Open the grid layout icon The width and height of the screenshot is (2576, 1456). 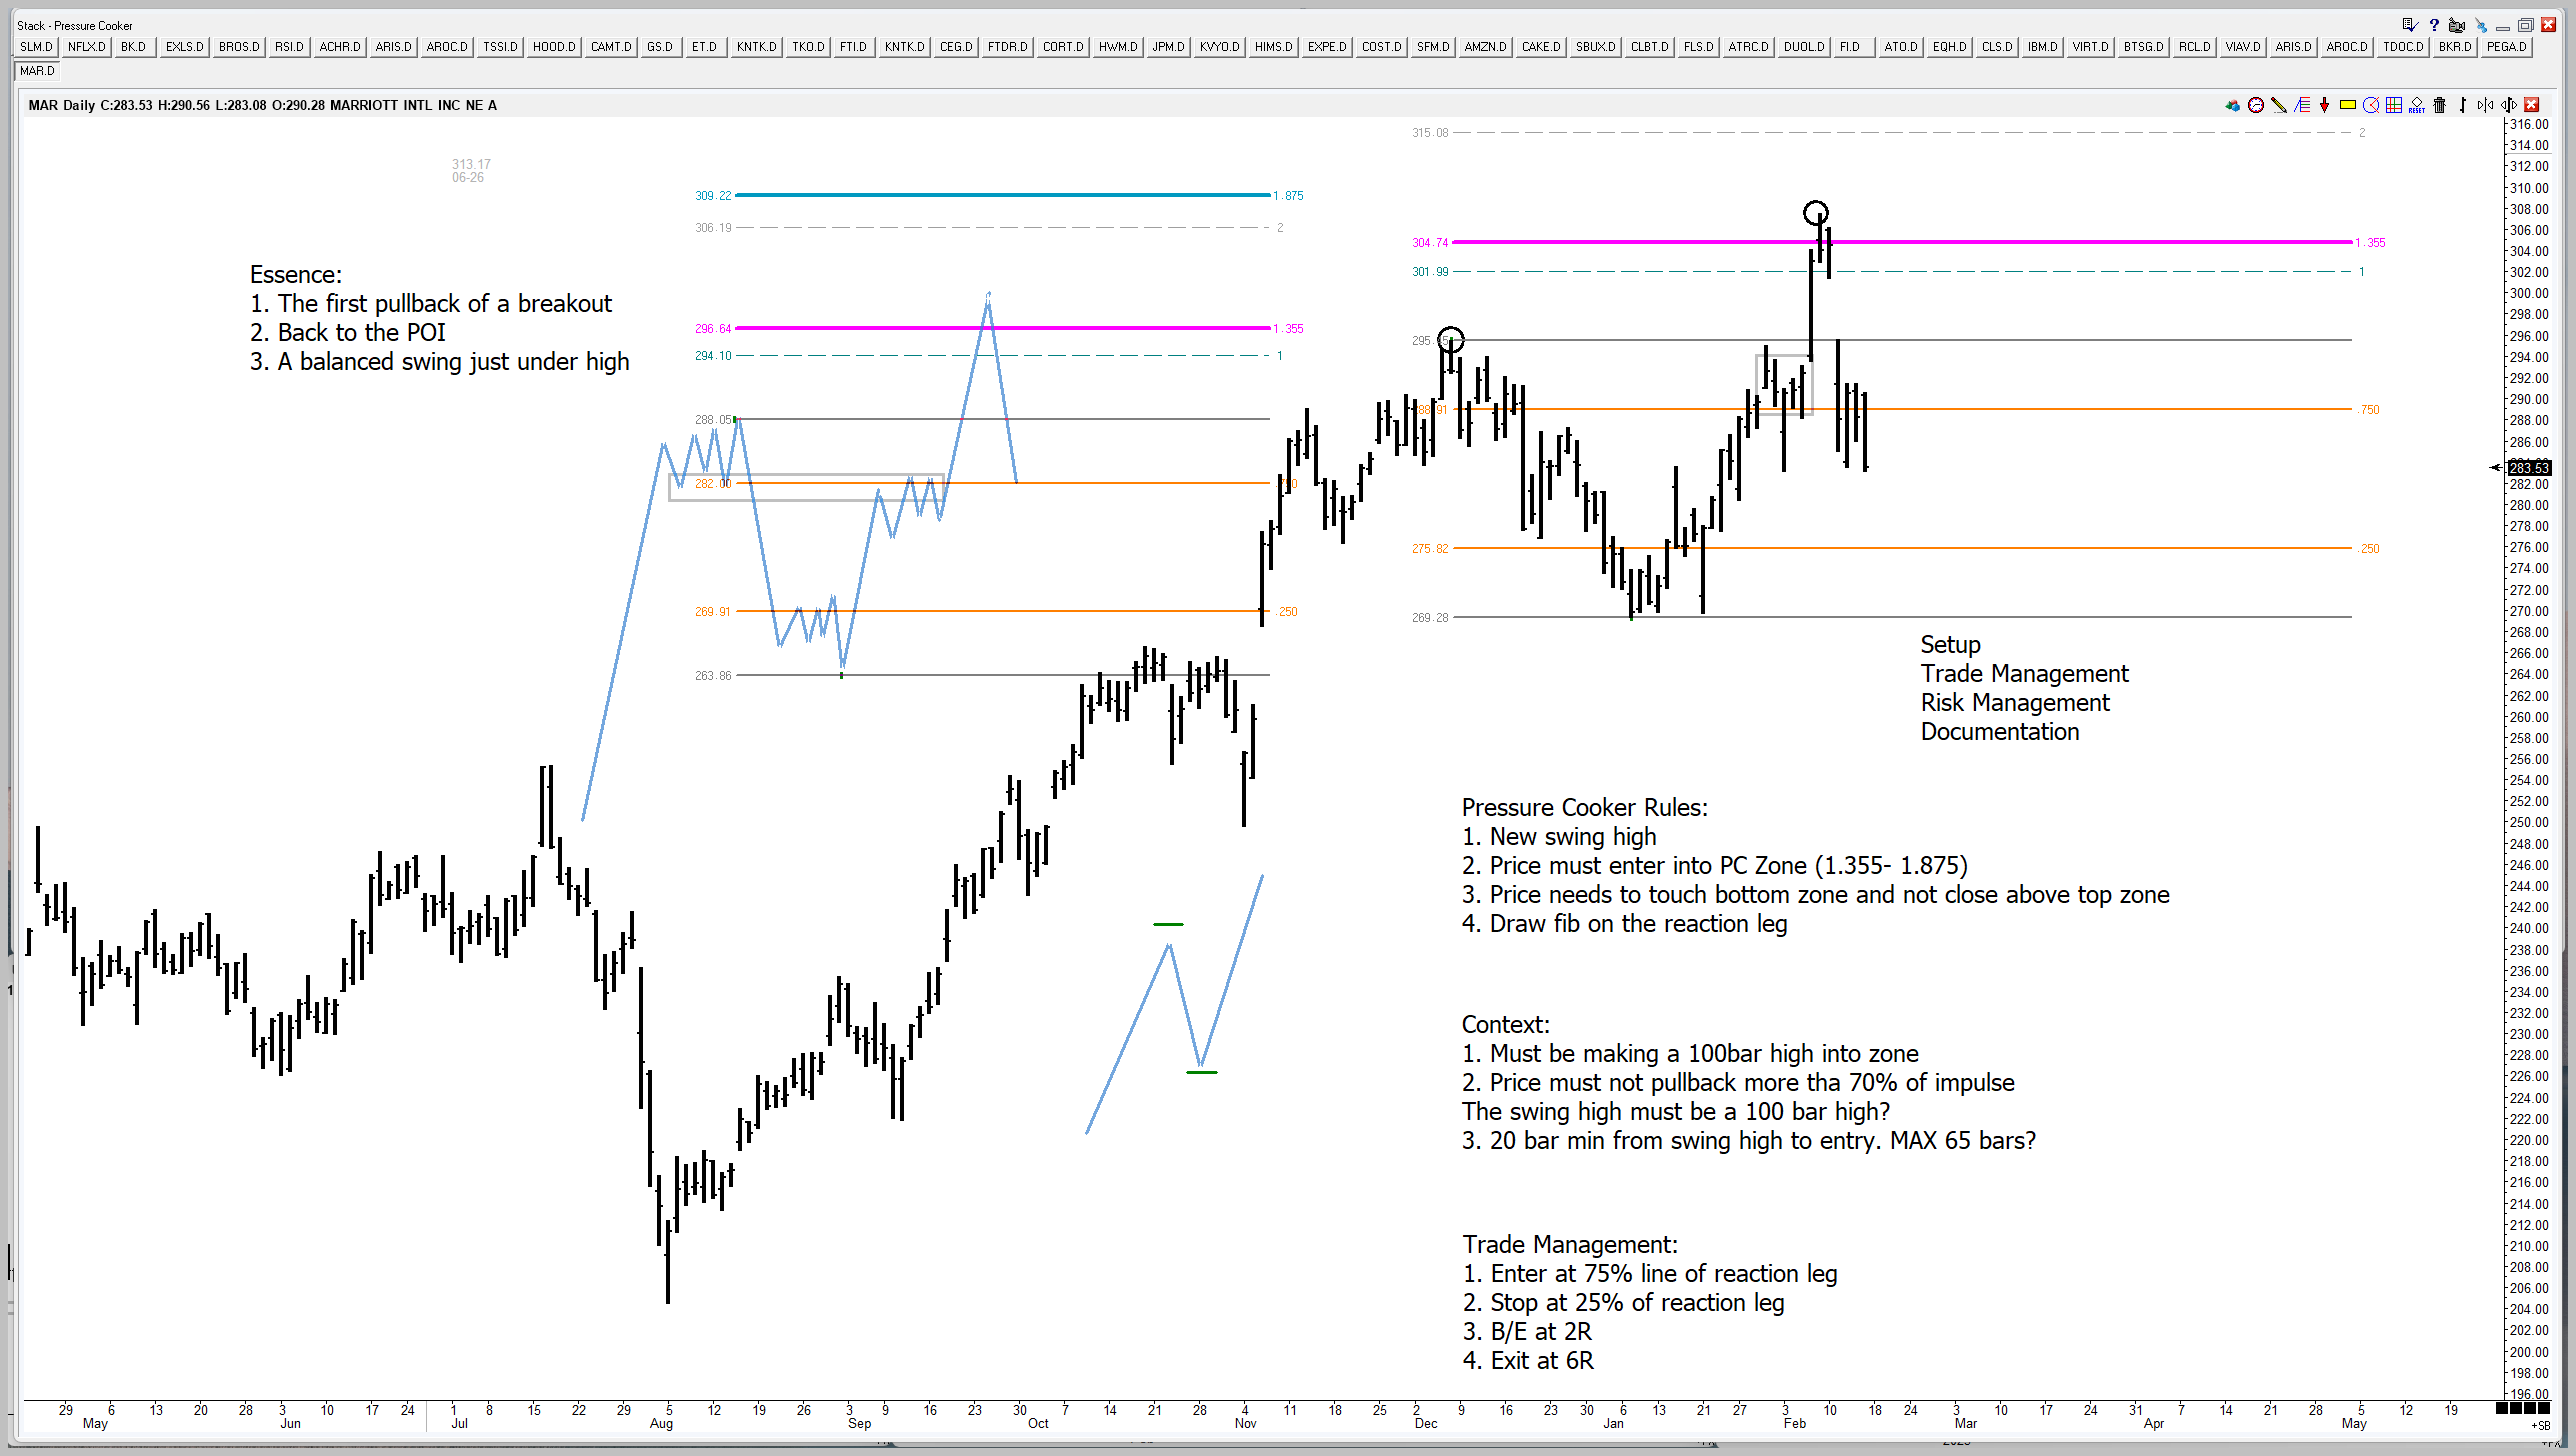click(2394, 105)
